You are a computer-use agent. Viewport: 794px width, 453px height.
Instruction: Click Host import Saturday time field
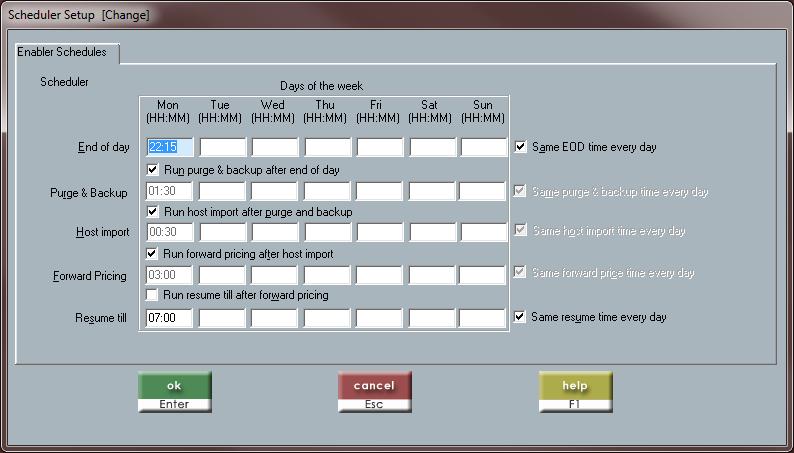coord(432,232)
